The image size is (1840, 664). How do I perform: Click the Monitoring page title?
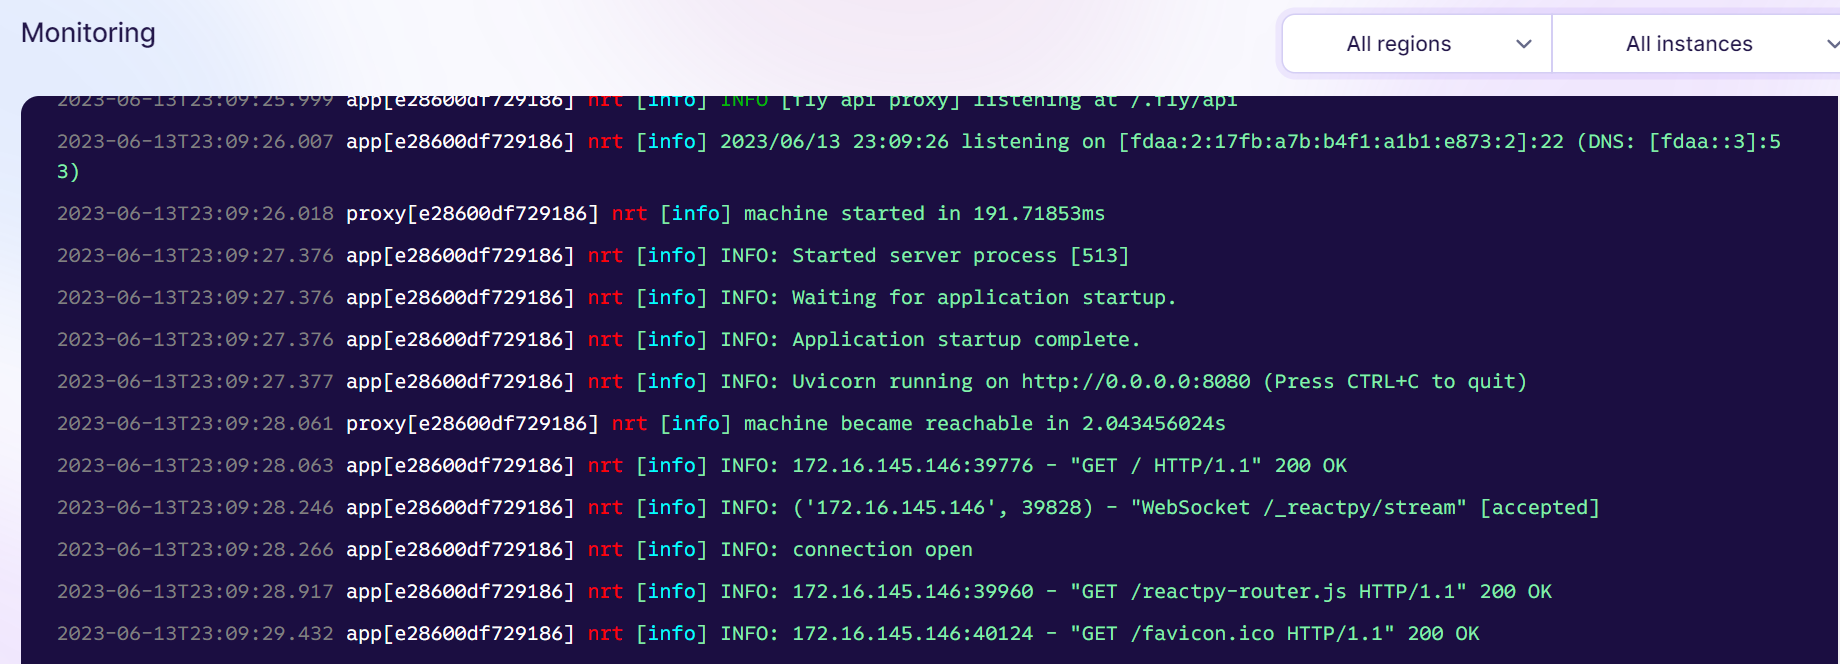point(87,32)
